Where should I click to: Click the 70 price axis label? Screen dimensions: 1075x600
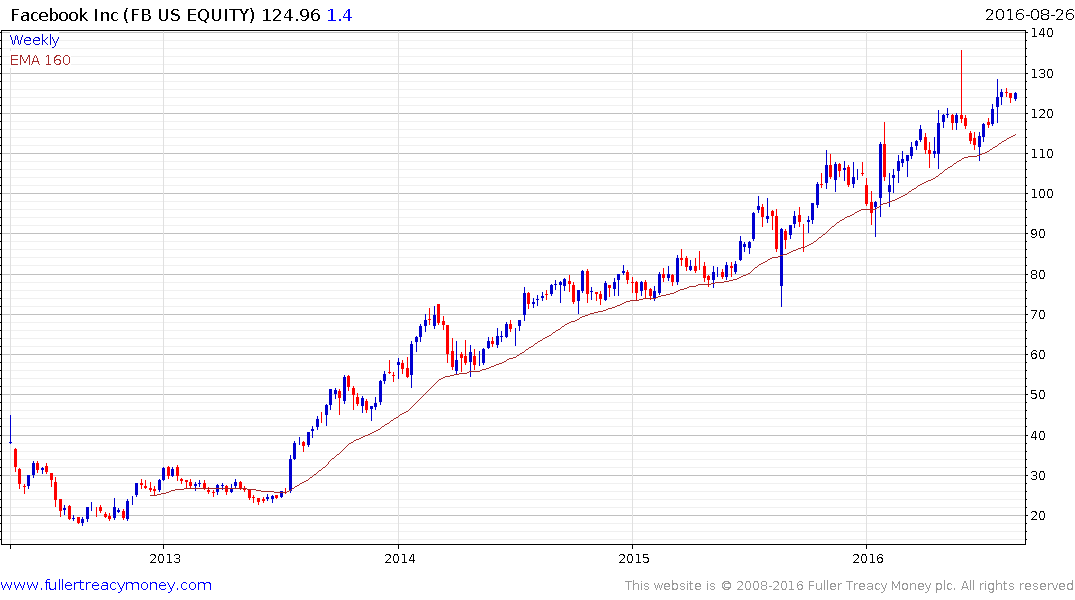pyautogui.click(x=1039, y=315)
